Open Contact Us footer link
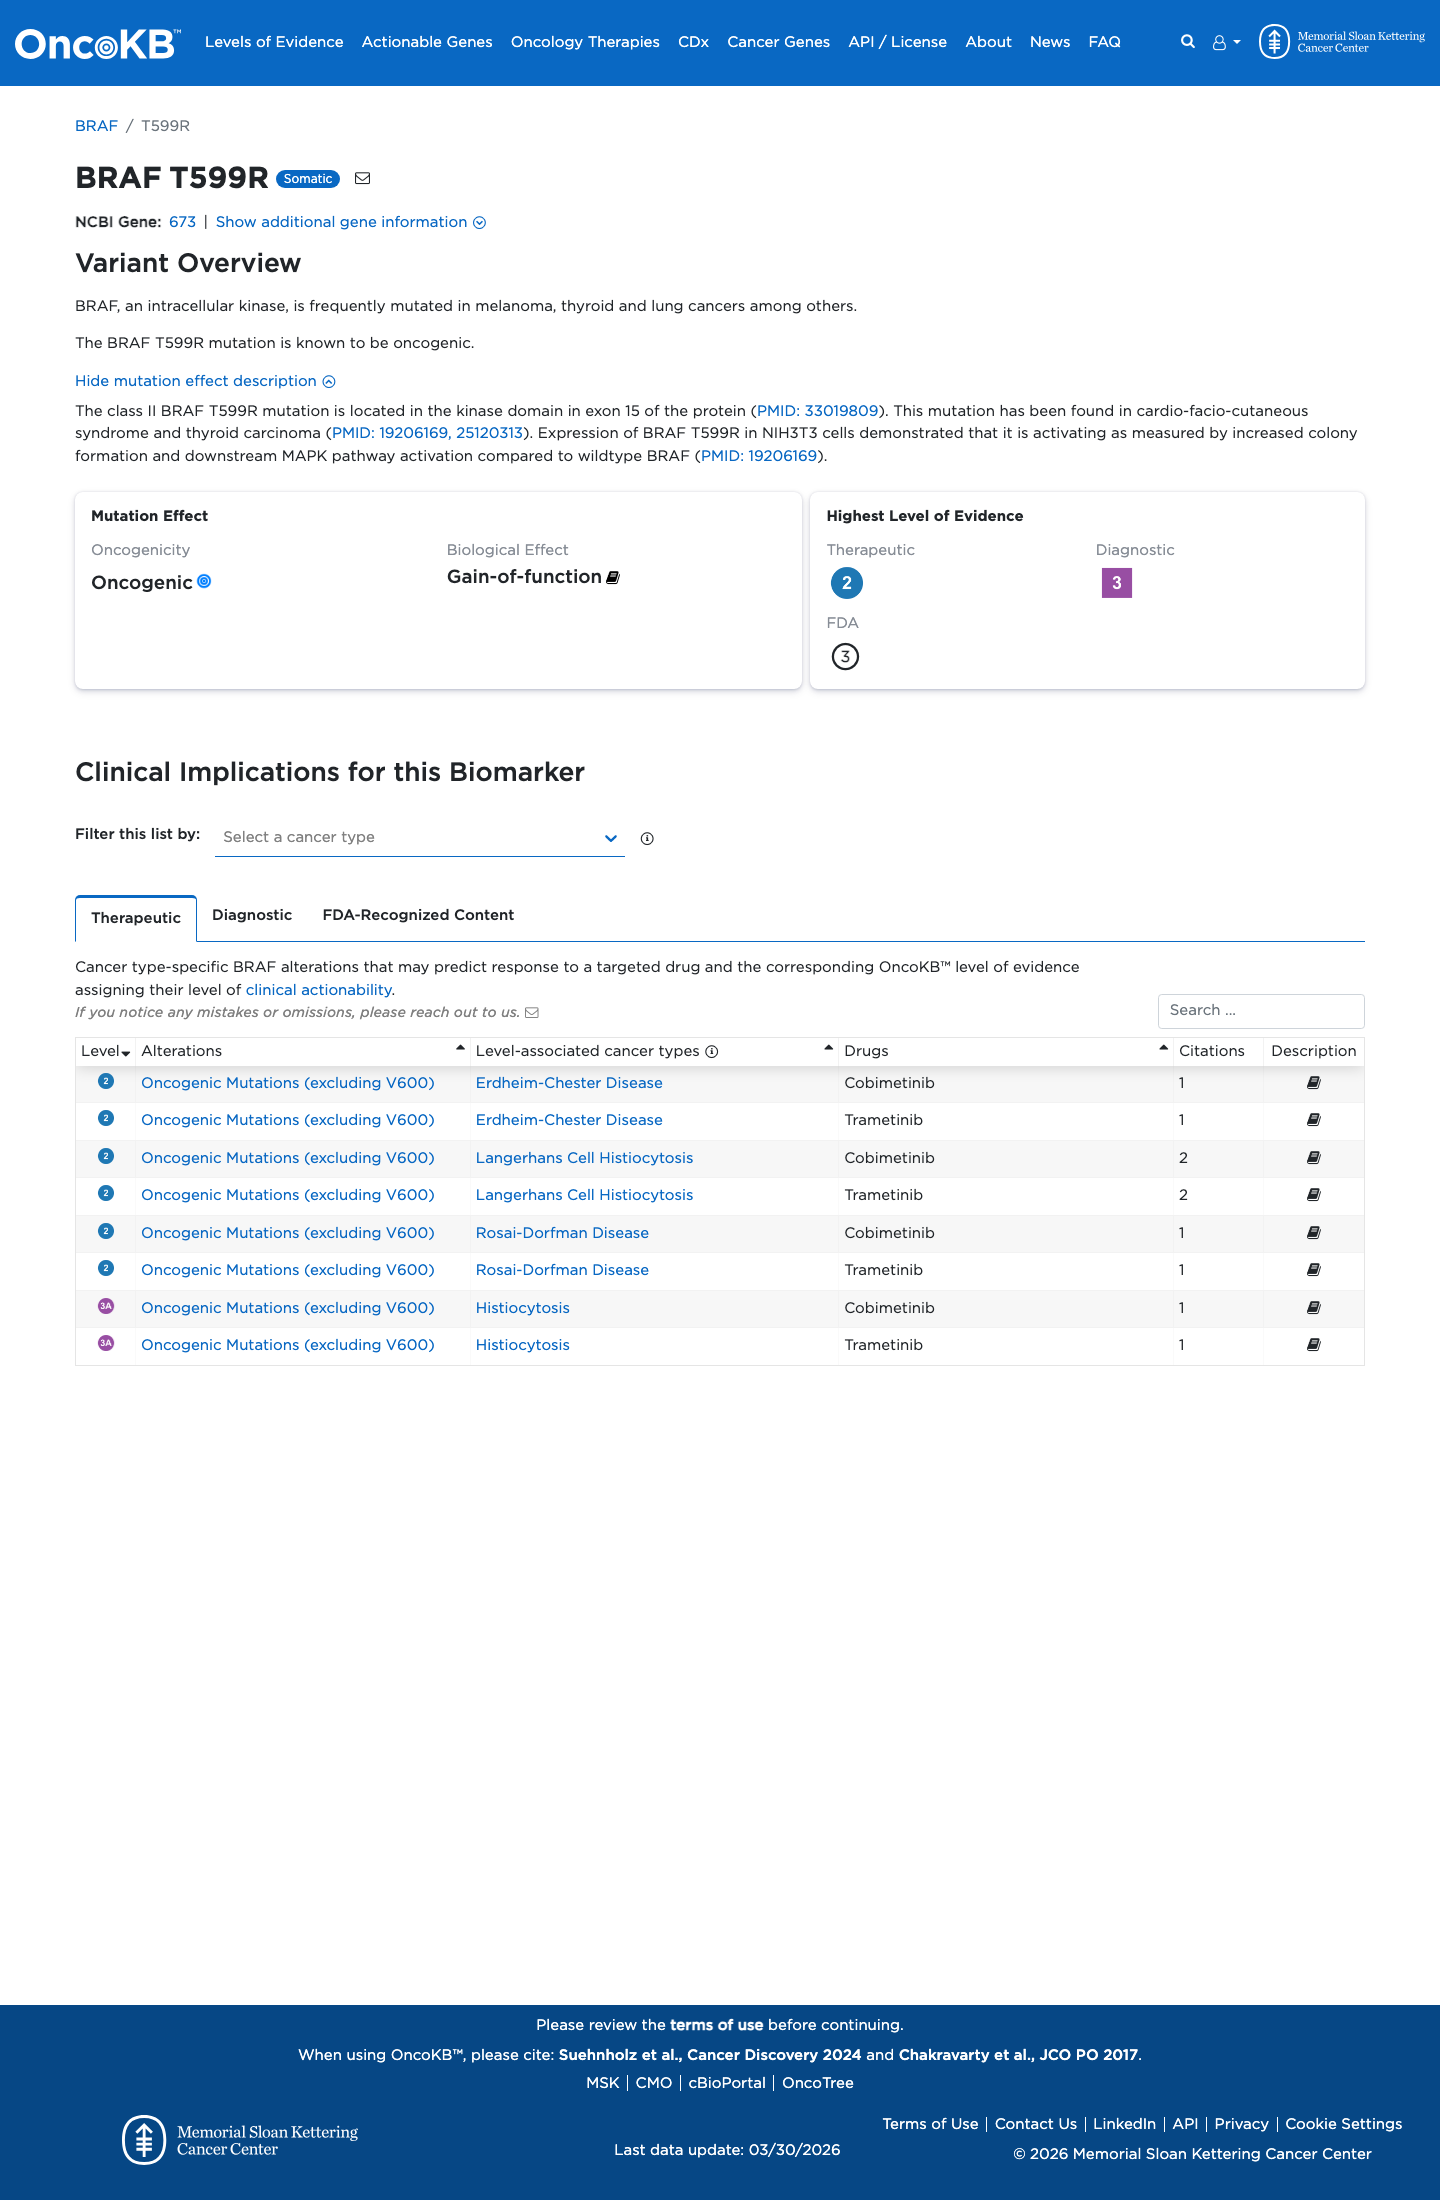 coord(1035,2124)
